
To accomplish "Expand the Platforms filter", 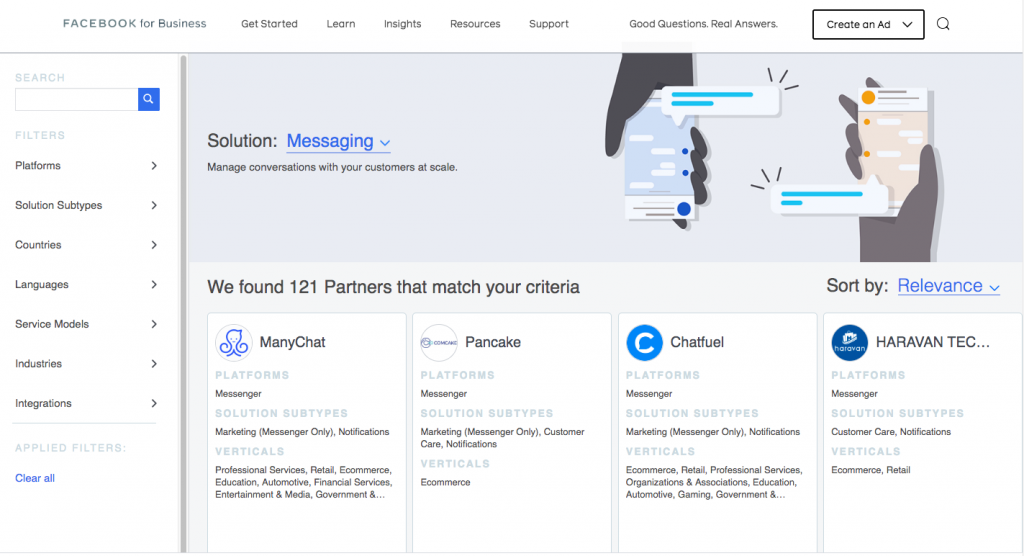I will (x=86, y=166).
